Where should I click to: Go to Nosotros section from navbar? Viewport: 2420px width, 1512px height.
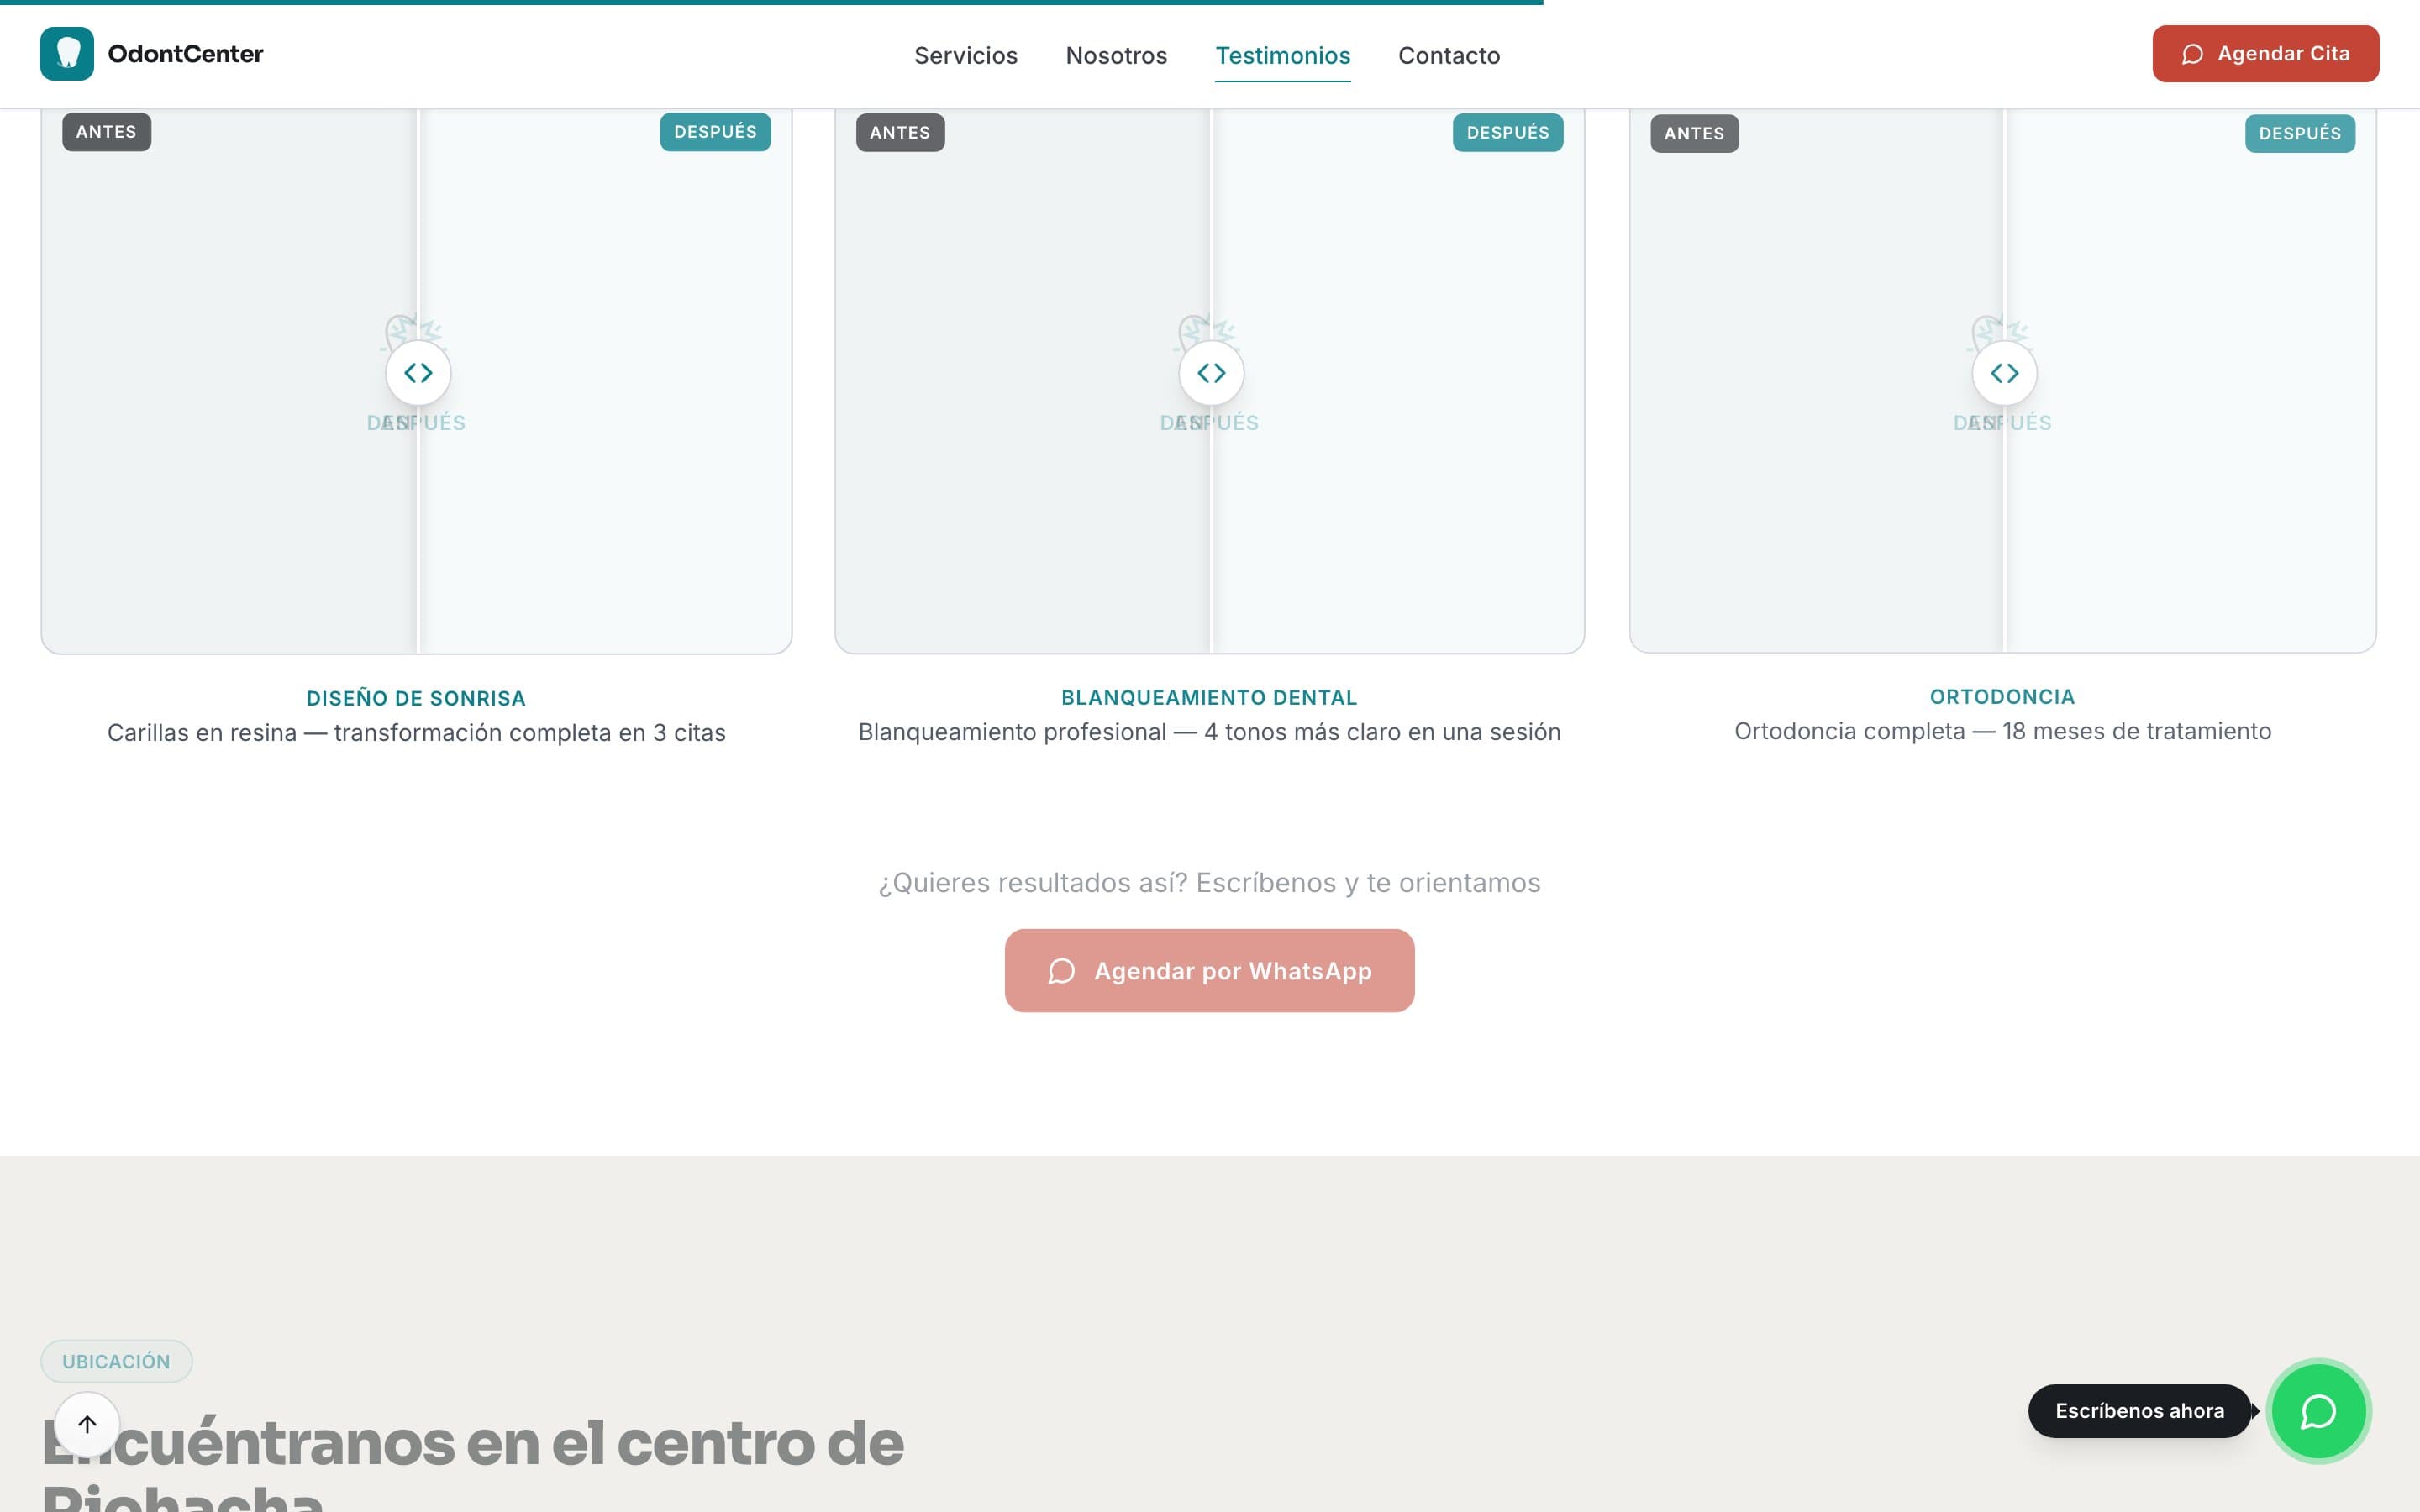1116,56
